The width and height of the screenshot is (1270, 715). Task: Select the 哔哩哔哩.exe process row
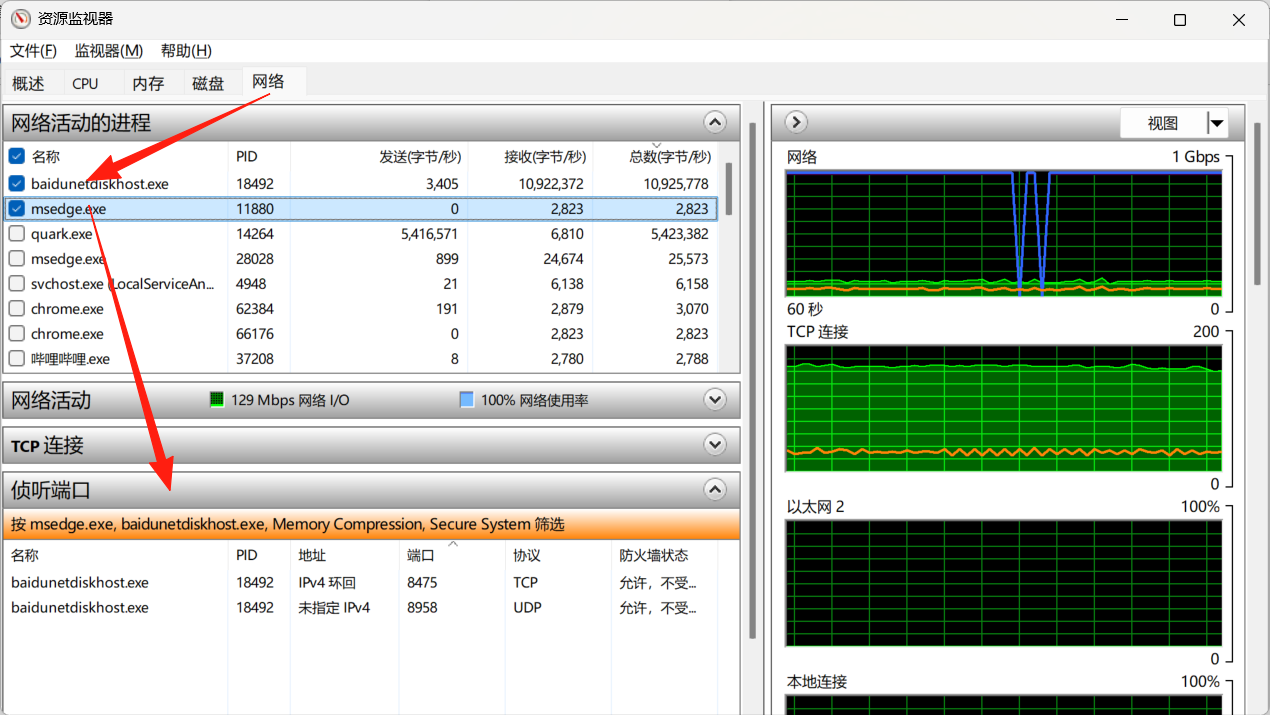pos(361,359)
